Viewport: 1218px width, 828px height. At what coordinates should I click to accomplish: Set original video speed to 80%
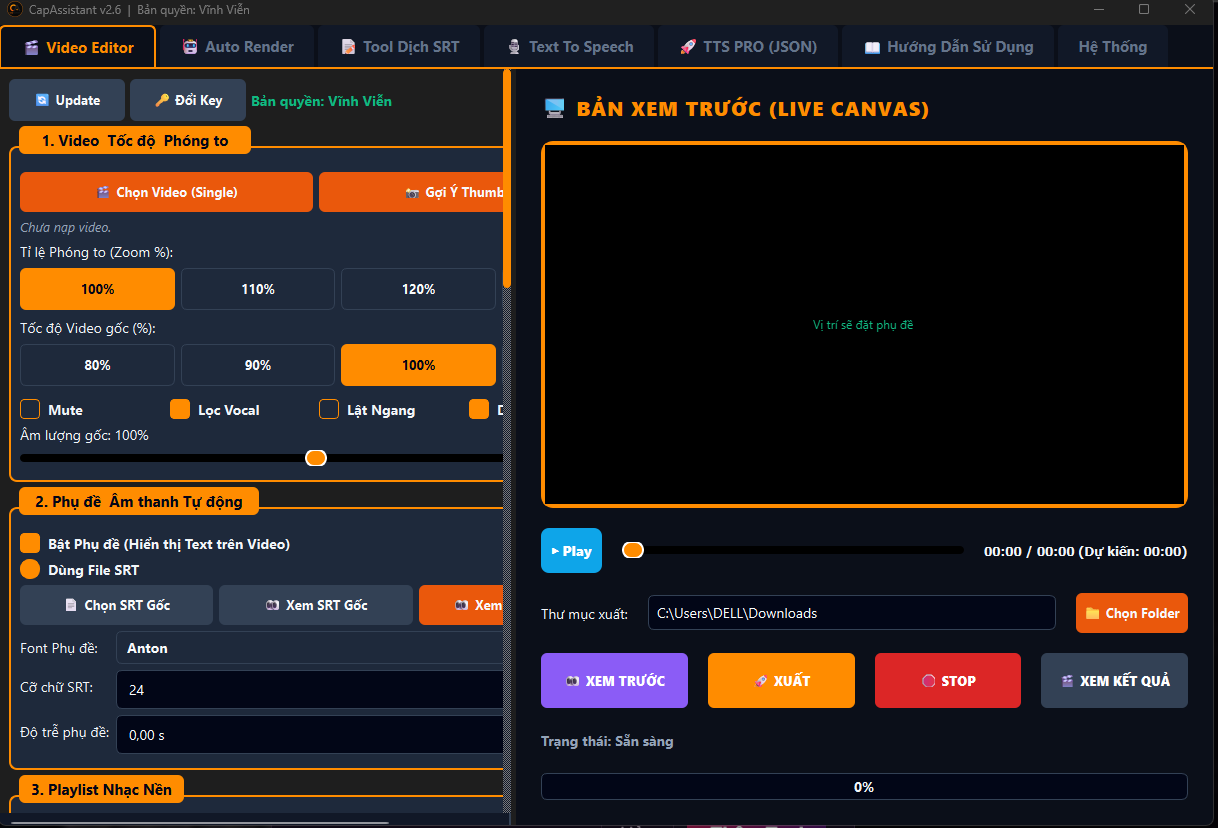[x=98, y=365]
